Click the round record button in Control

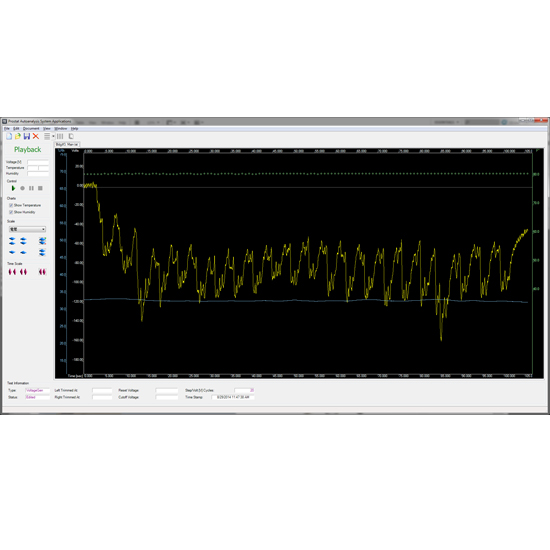22,188
